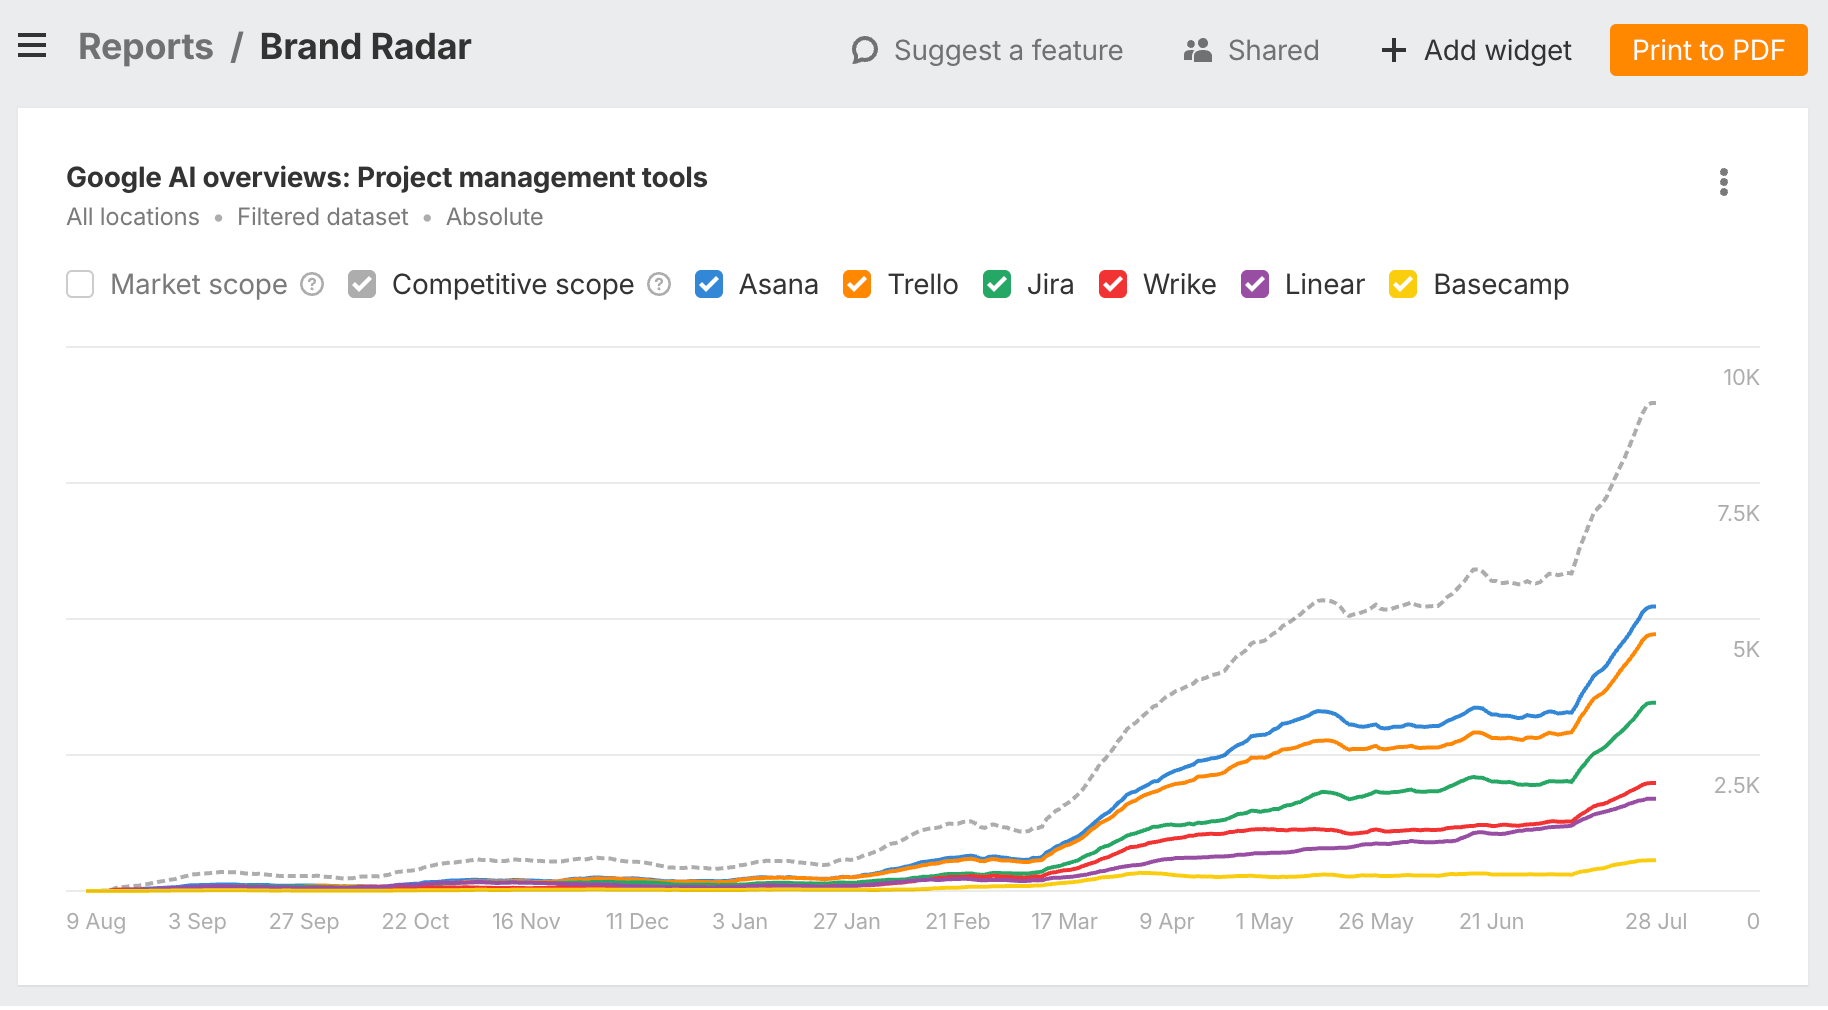The height and width of the screenshot is (1010, 1828).
Task: Click the Print to PDF button
Action: (x=1708, y=50)
